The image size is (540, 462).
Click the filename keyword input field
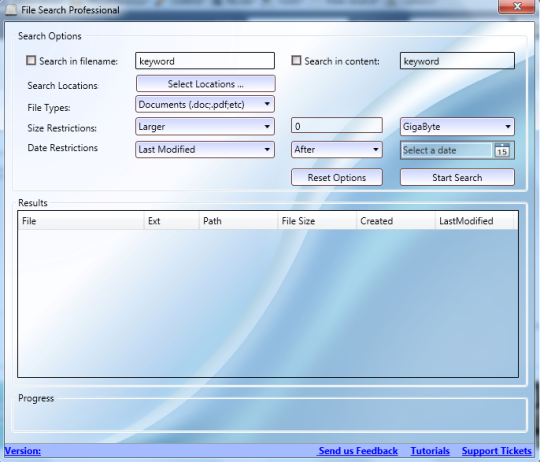point(205,61)
